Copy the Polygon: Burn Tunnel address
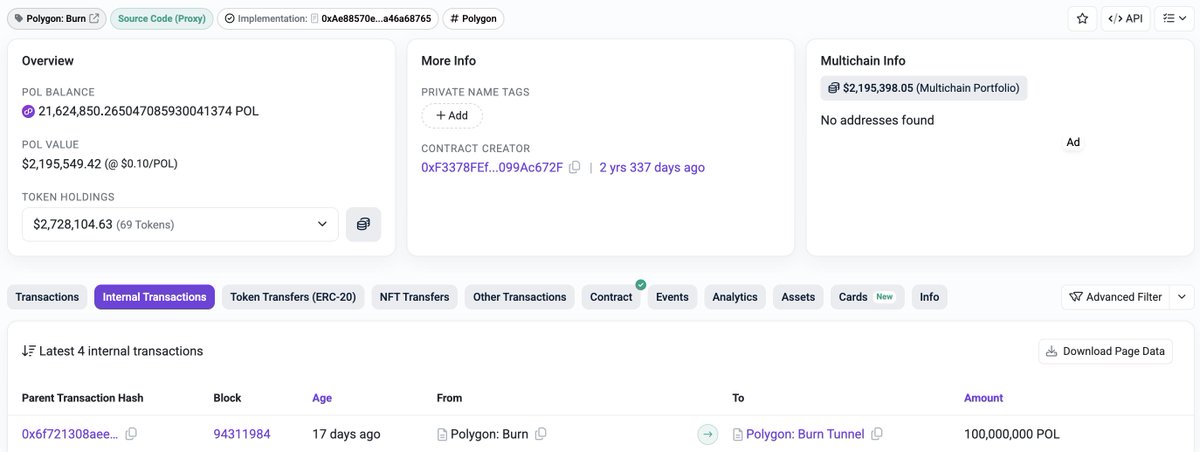 pos(877,434)
